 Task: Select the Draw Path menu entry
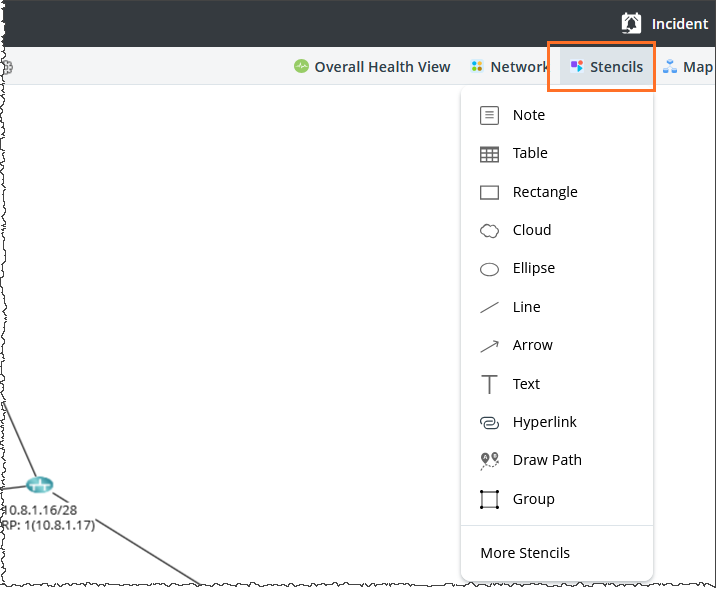(x=547, y=461)
